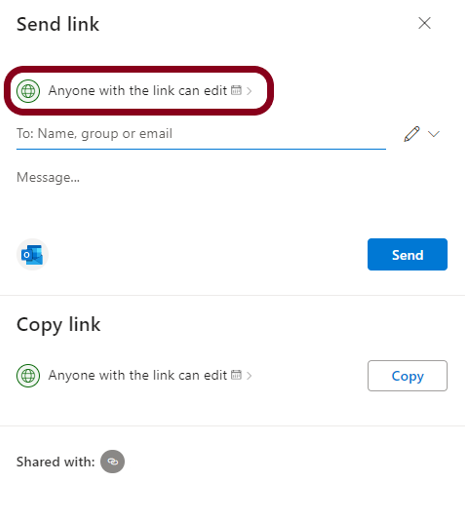Image resolution: width=465 pixels, height=529 pixels.
Task: Open the Anyone with the link can edit setting under Copy link
Action: 134,375
